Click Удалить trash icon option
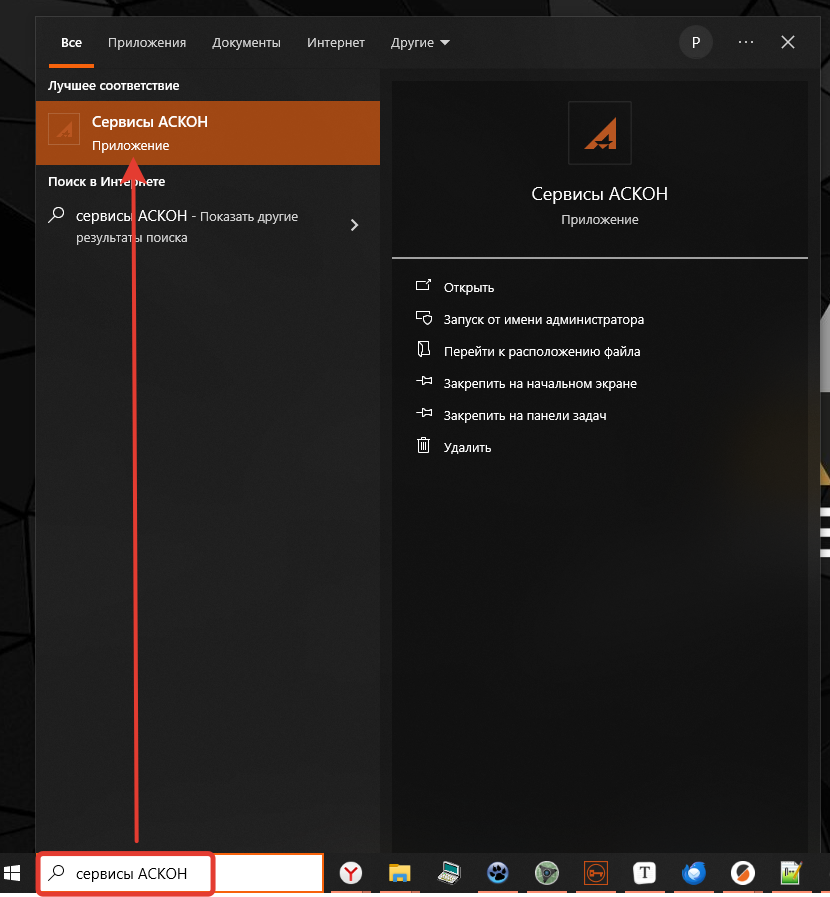This screenshot has width=830, height=897. (467, 448)
